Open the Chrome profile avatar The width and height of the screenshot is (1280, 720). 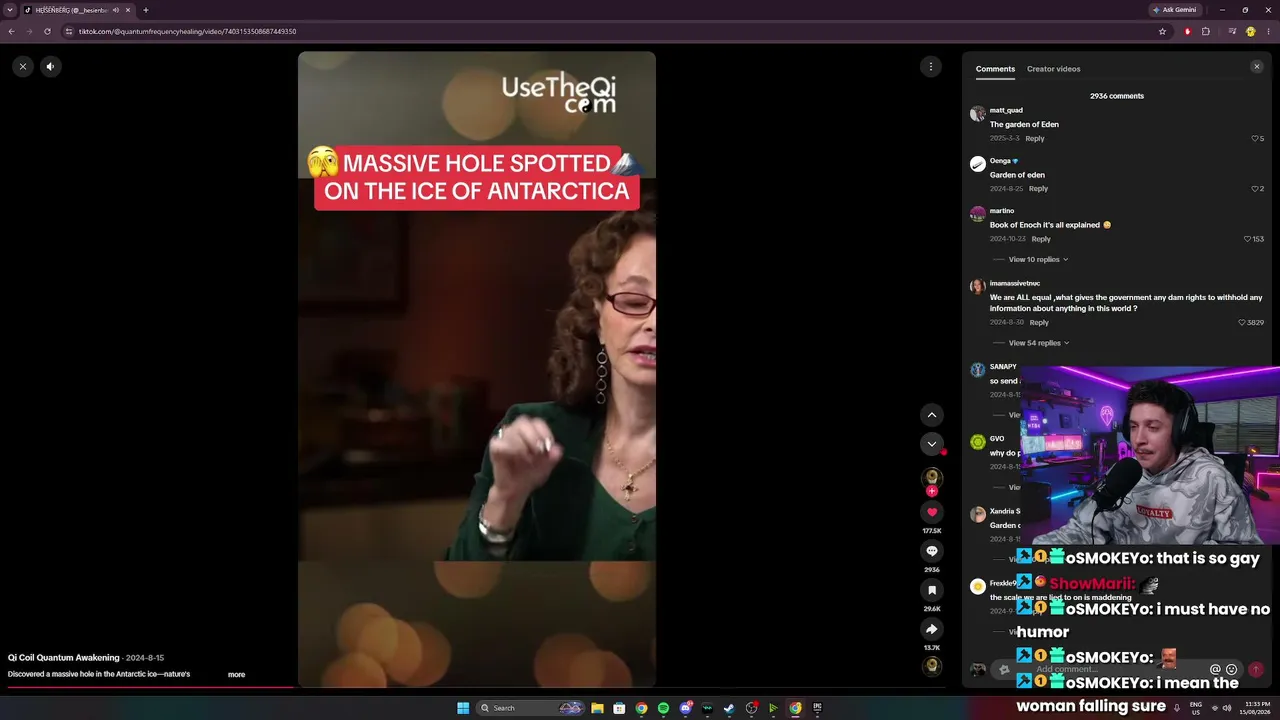1250,31
